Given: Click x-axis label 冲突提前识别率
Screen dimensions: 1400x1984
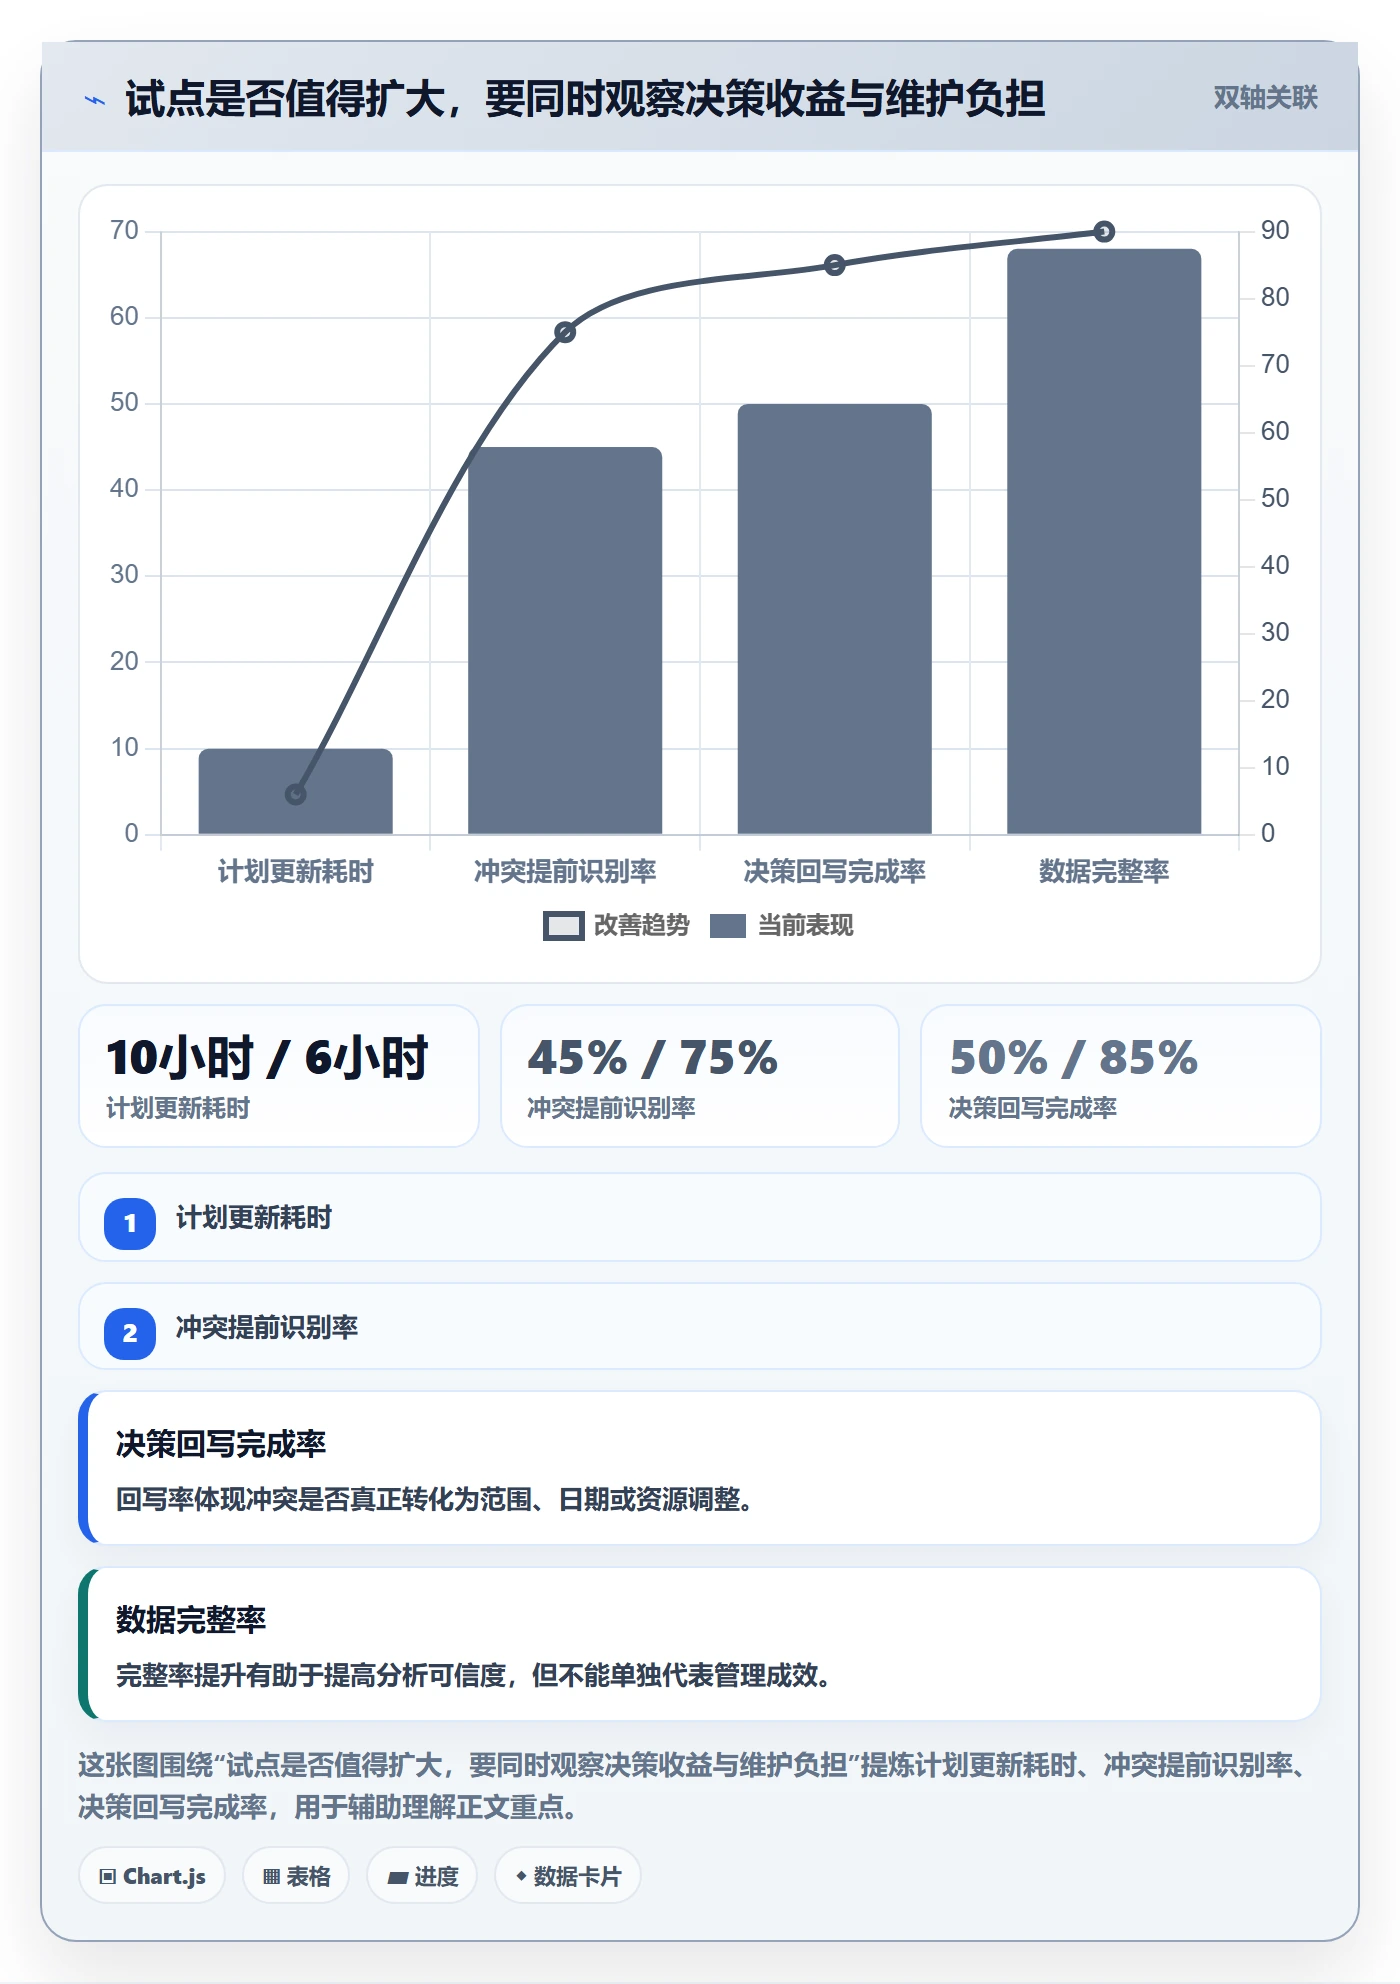Looking at the screenshot, I should [x=565, y=872].
